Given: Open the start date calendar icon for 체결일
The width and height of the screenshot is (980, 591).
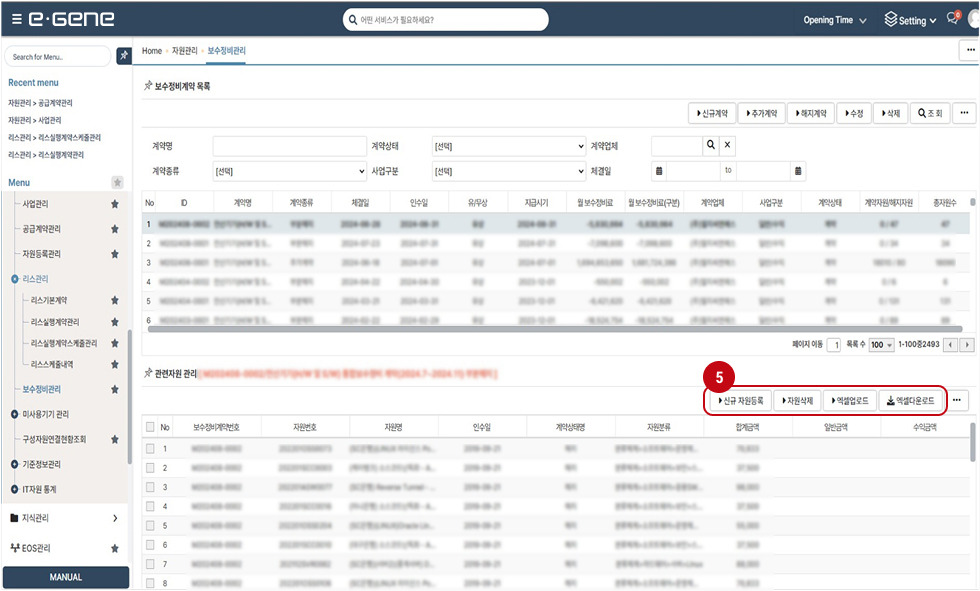Looking at the screenshot, I should point(659,171).
